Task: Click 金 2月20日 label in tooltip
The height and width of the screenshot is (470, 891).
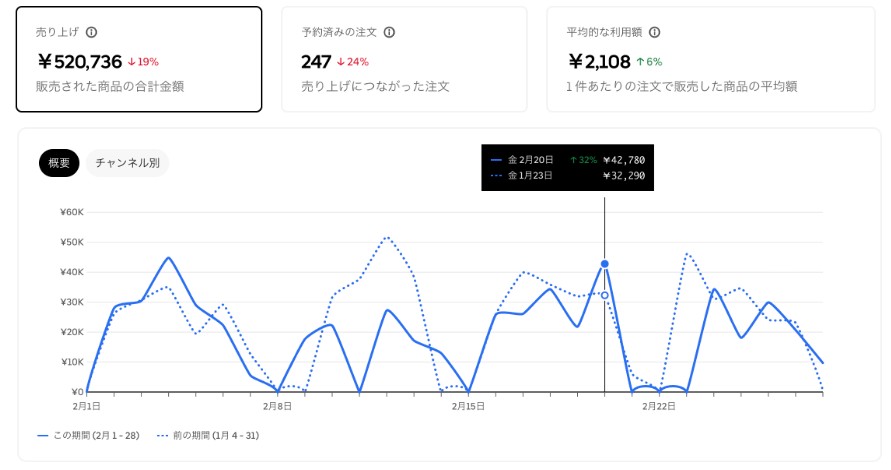Action: pyautogui.click(x=530, y=160)
